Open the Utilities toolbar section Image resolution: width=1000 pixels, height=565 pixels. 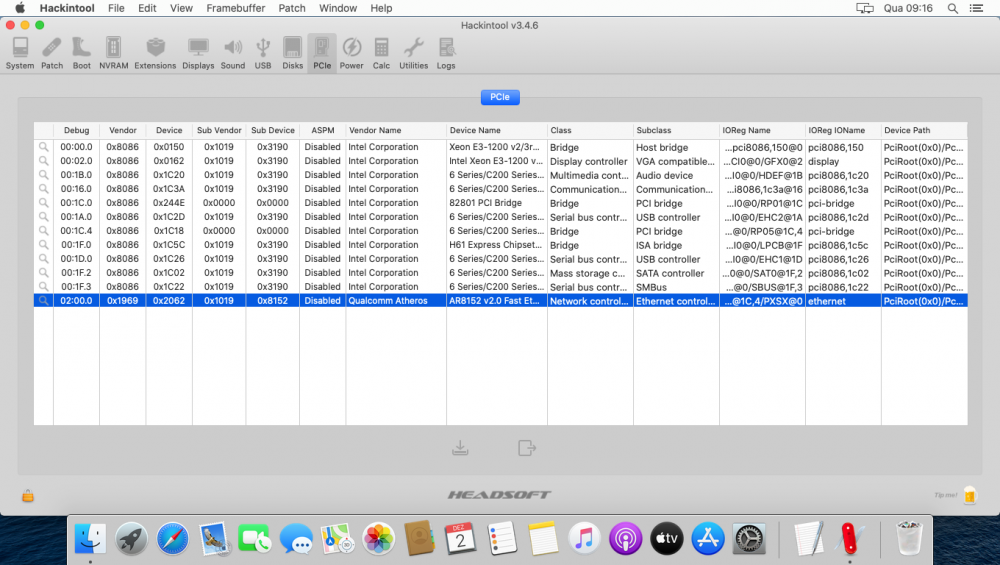point(413,54)
